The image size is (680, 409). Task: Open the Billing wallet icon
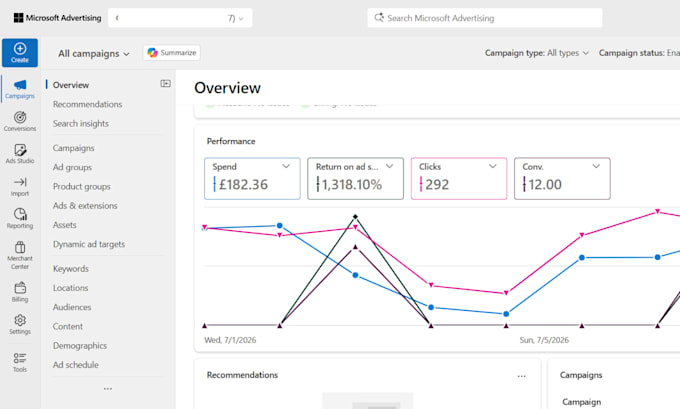click(20, 288)
